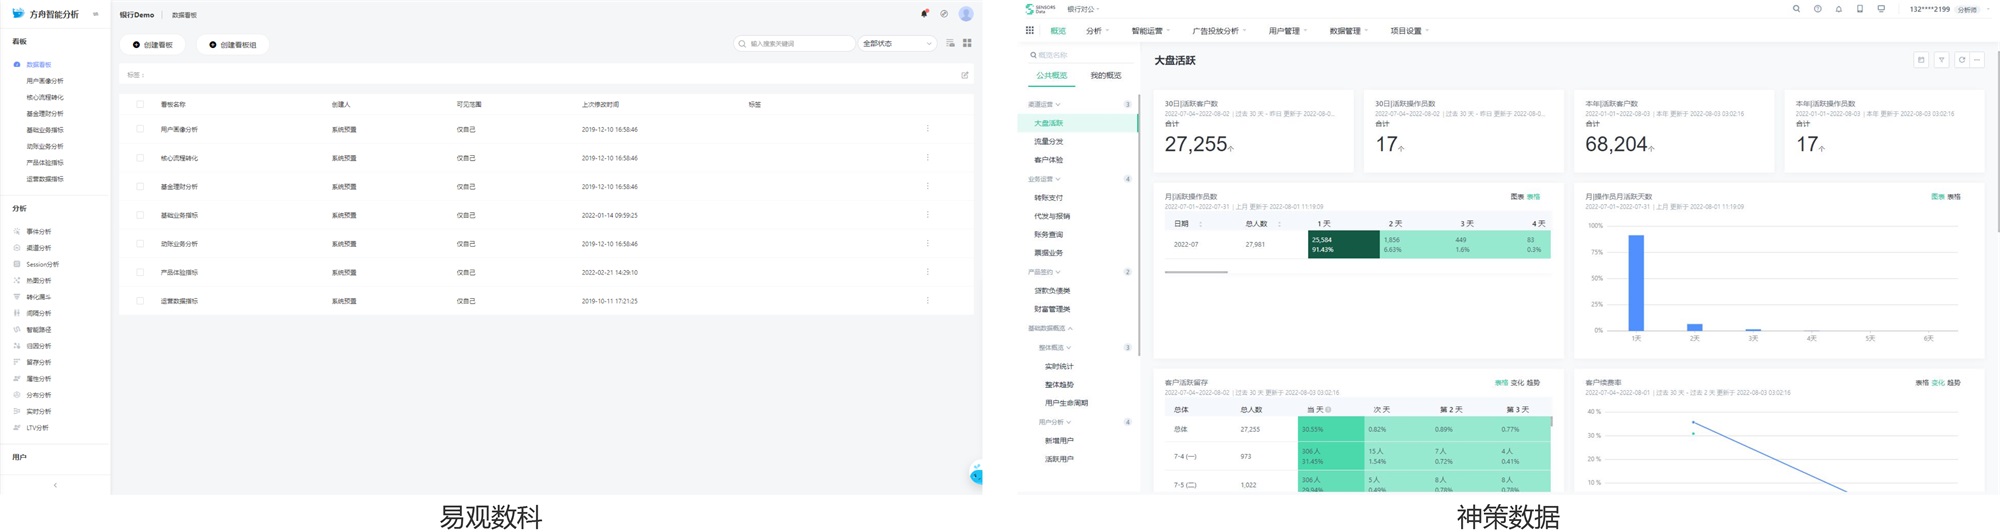The image size is (2000, 532).
Task: Collapse the 方舟 sidebar with bottom chevron
Action: (x=55, y=485)
